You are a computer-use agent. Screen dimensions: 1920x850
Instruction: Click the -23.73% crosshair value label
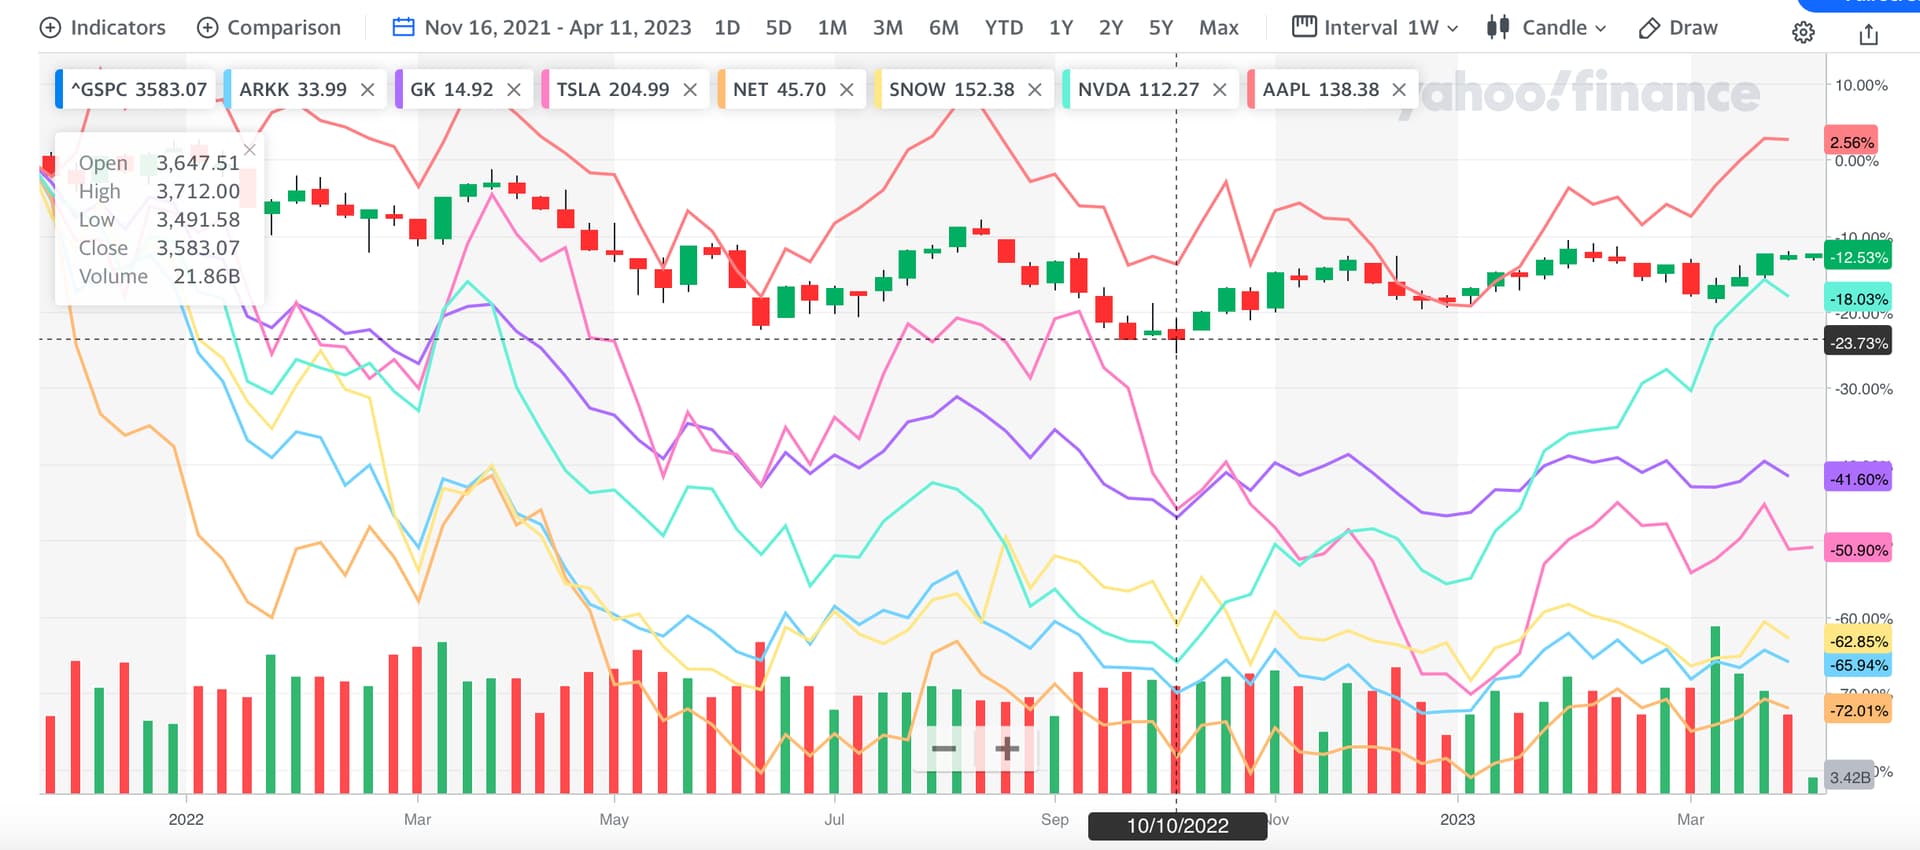pyautogui.click(x=1858, y=343)
